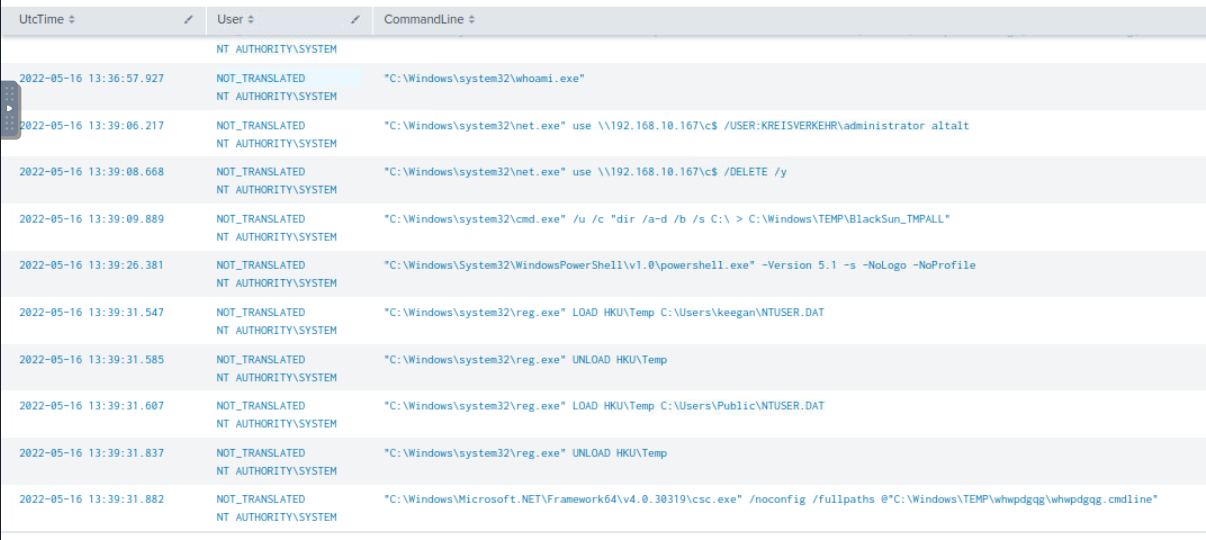The width and height of the screenshot is (1206, 540).
Task: Click reg.exe LOAD keegan NTUSER.DAT command
Action: coord(604,313)
